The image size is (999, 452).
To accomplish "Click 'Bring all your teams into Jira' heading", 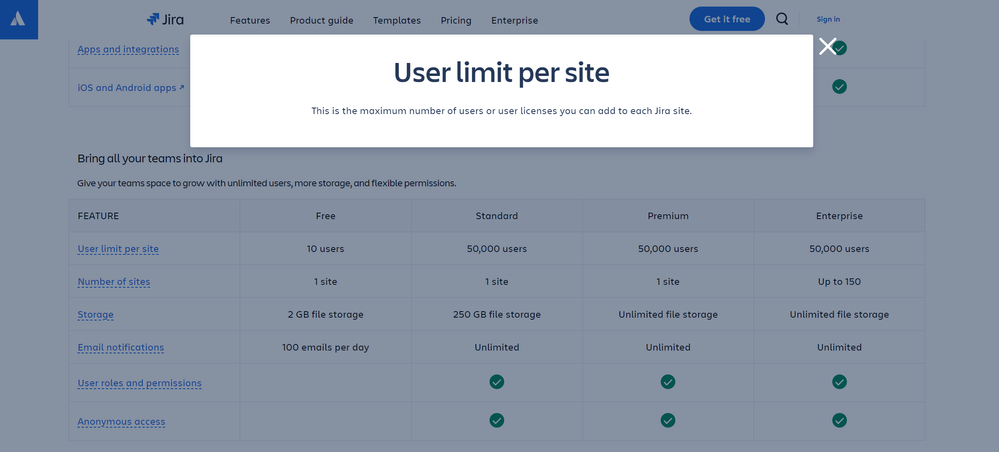I will point(150,158).
